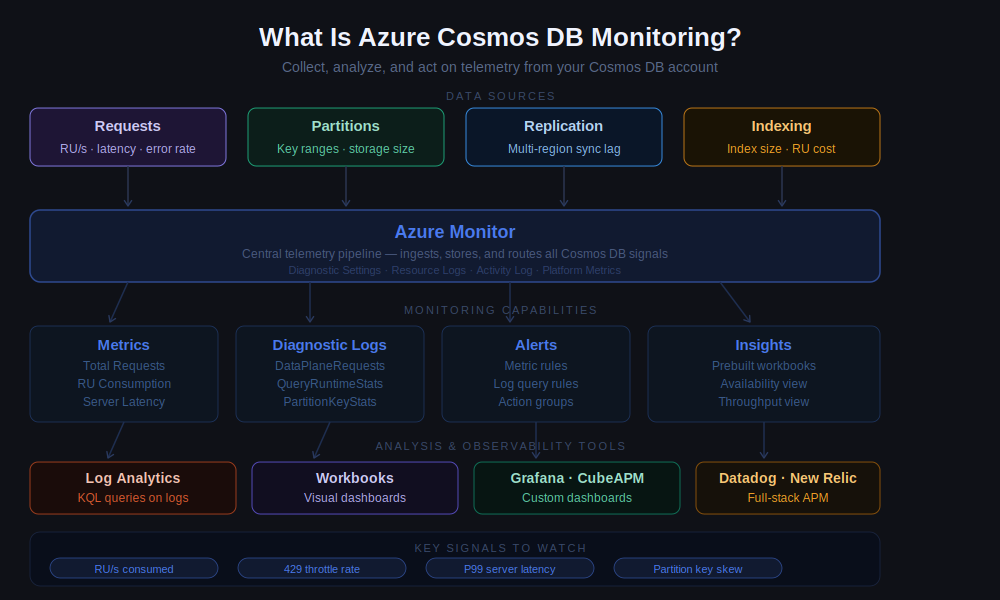This screenshot has height=600, width=1000.
Task: Click 'Visual dashboards' under Workbooks
Action: [355, 498]
